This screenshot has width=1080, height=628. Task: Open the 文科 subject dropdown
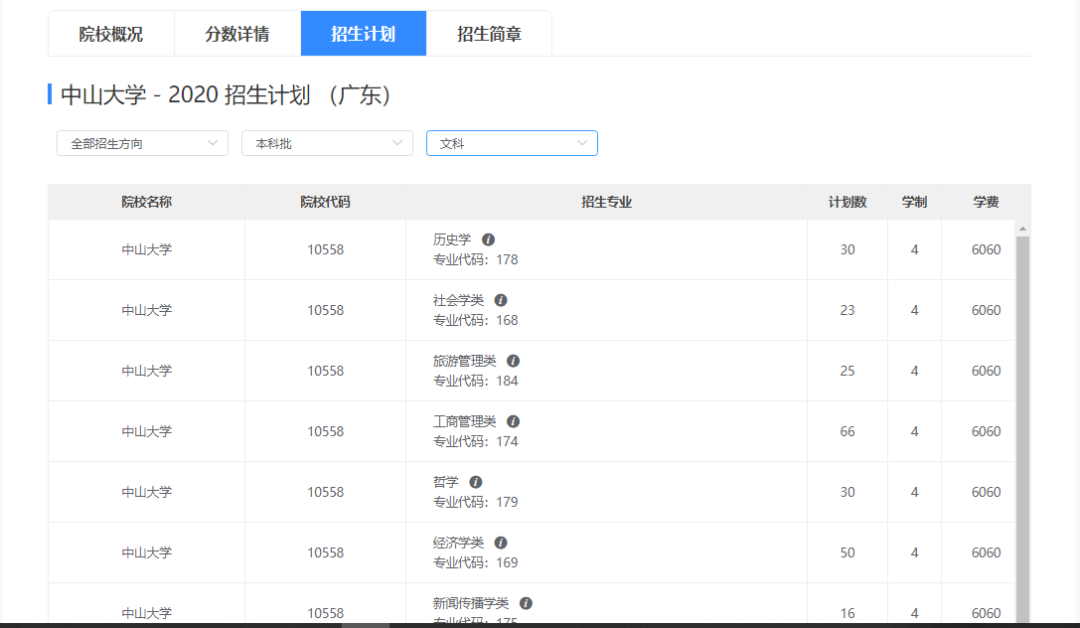(511, 143)
